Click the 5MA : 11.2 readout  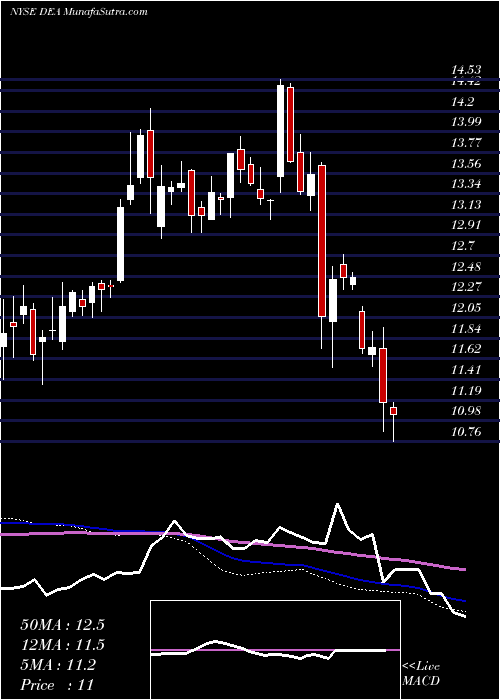point(58,665)
